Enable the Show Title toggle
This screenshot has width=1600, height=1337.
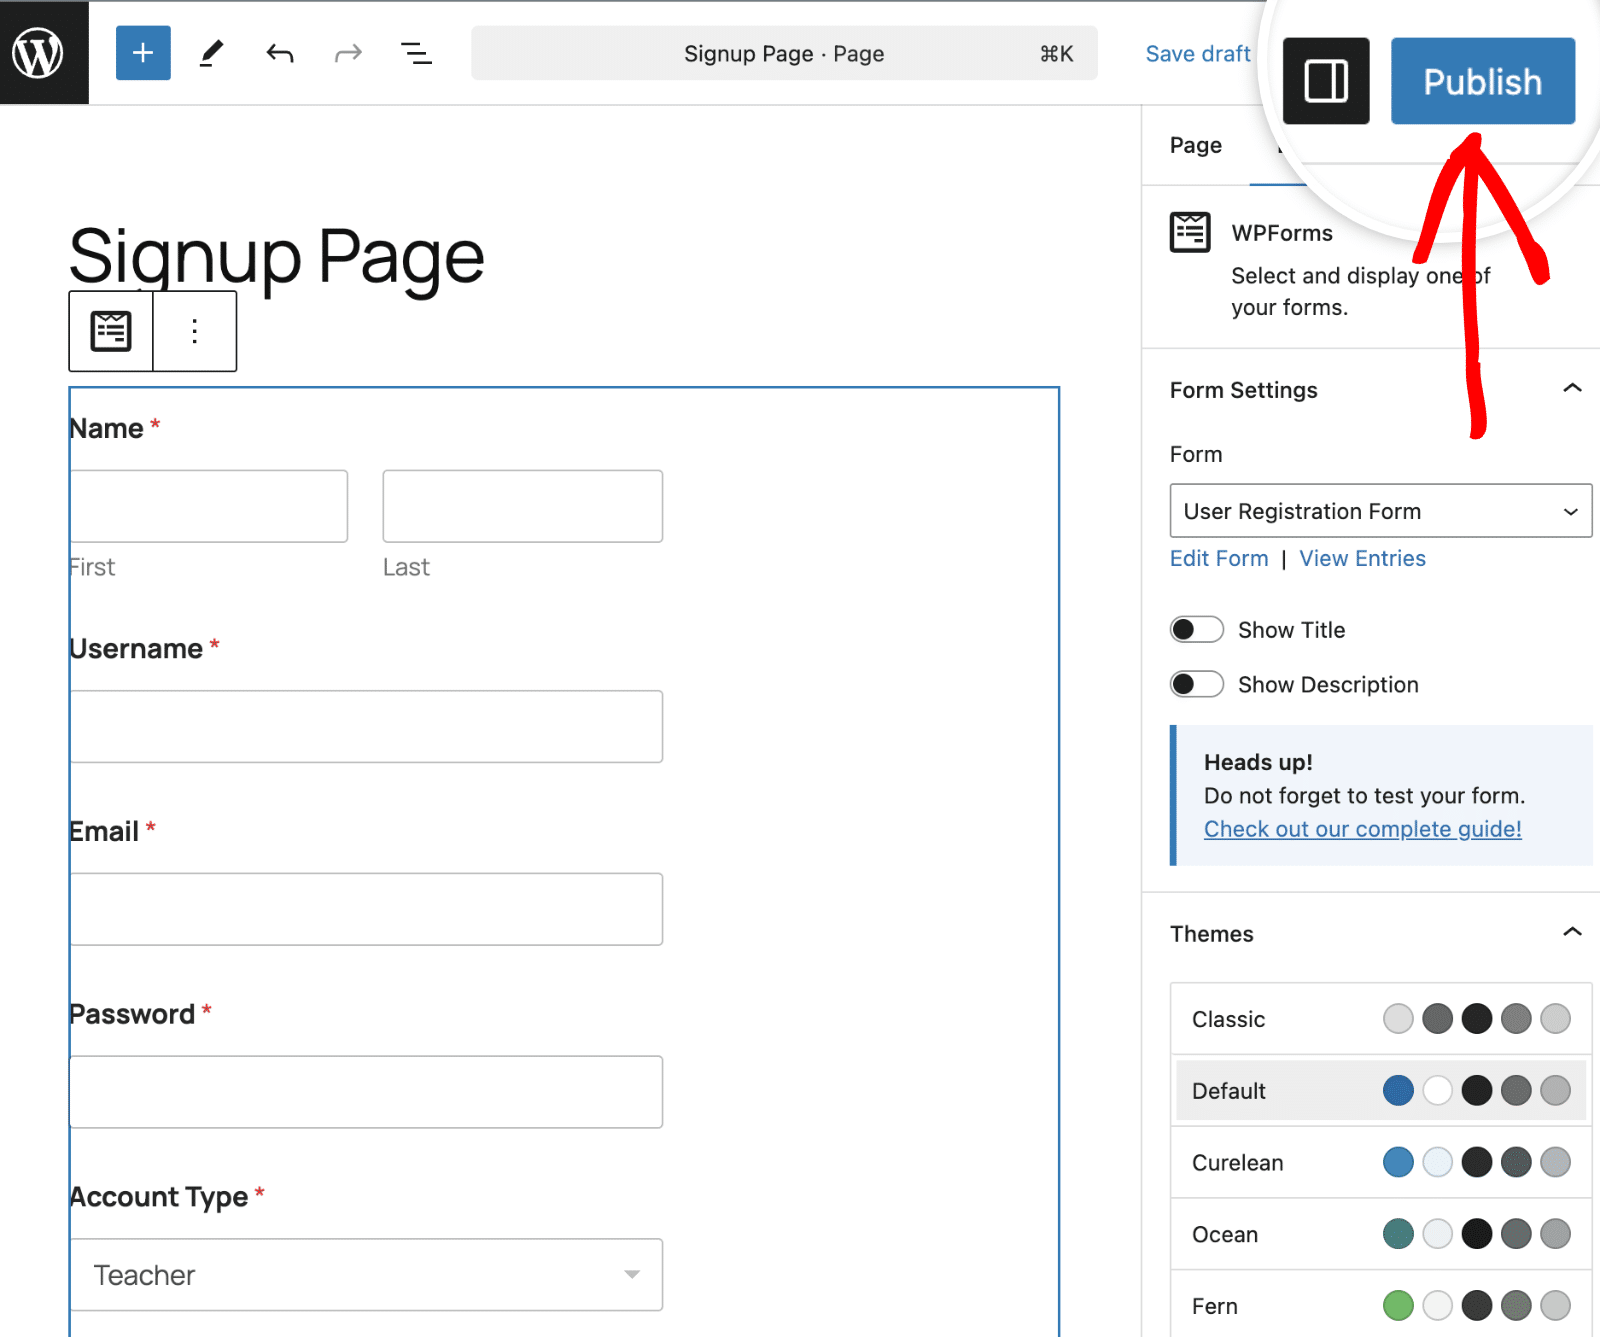pyautogui.click(x=1197, y=629)
